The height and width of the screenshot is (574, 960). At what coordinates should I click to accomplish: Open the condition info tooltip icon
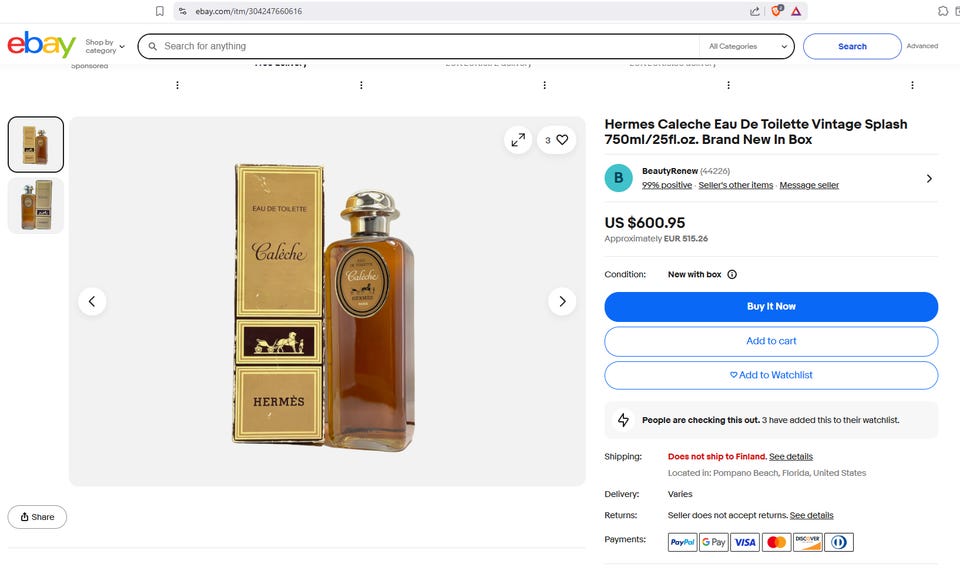[732, 274]
